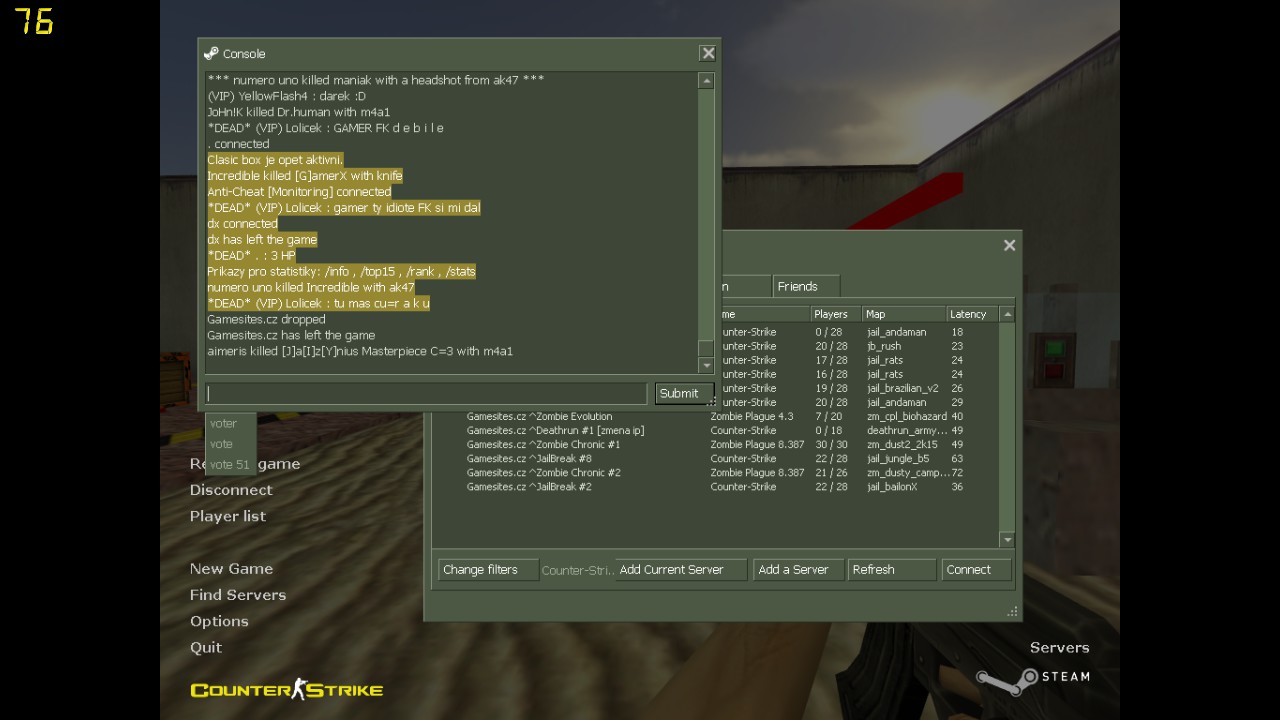The height and width of the screenshot is (720, 1280).
Task: Click console line 'Clasic box je opet aktivni.'
Action: tap(275, 160)
